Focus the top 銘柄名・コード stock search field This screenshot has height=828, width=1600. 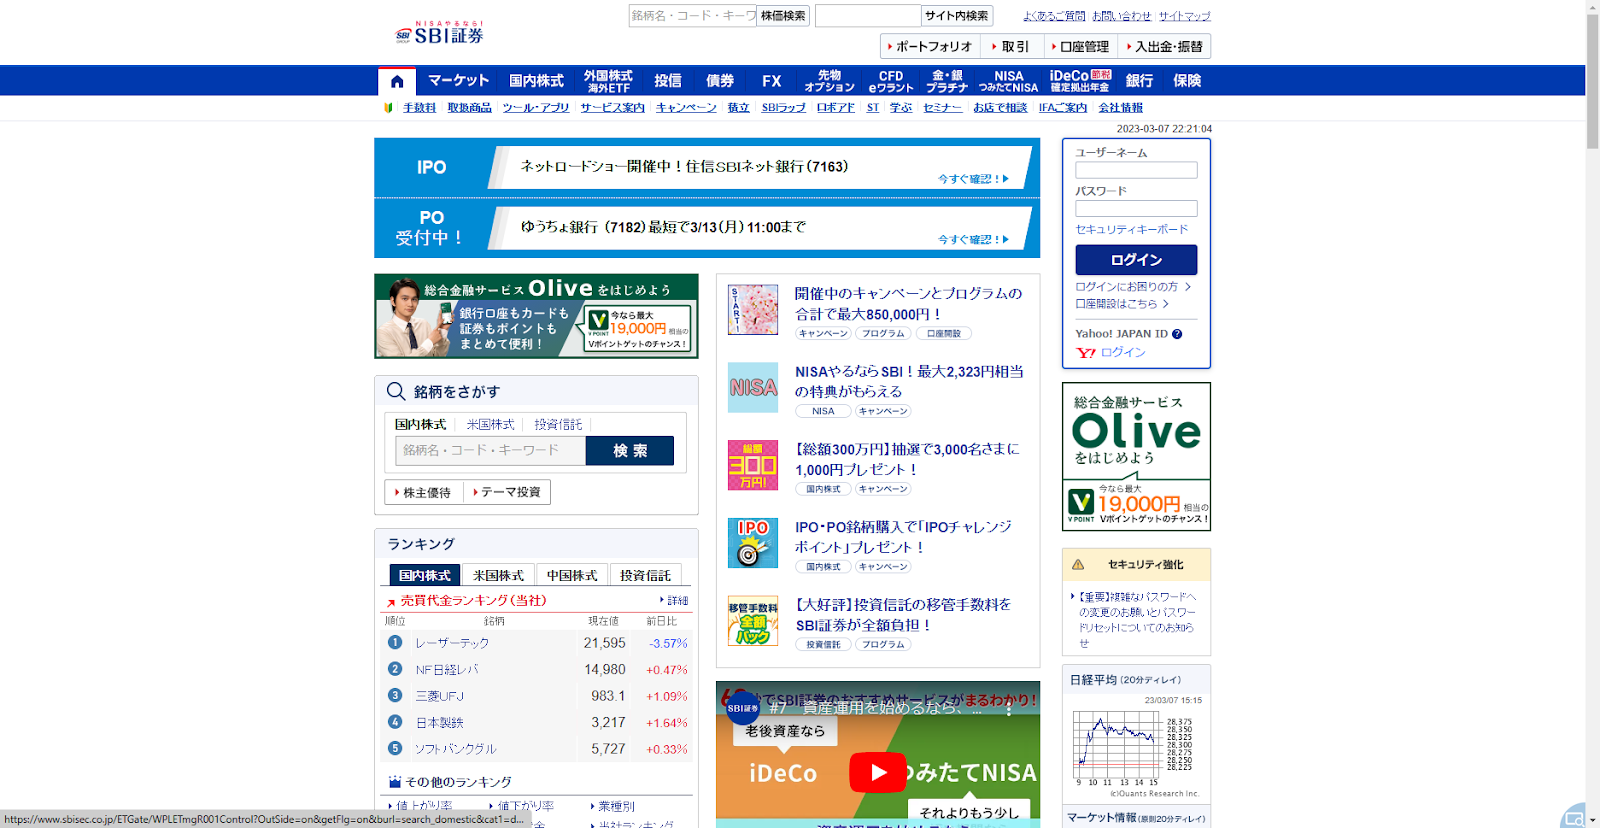(x=692, y=16)
